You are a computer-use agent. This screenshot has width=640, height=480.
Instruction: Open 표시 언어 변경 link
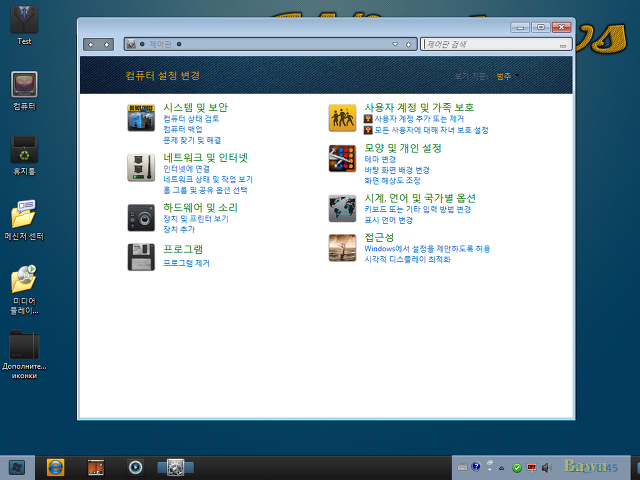tap(388, 220)
